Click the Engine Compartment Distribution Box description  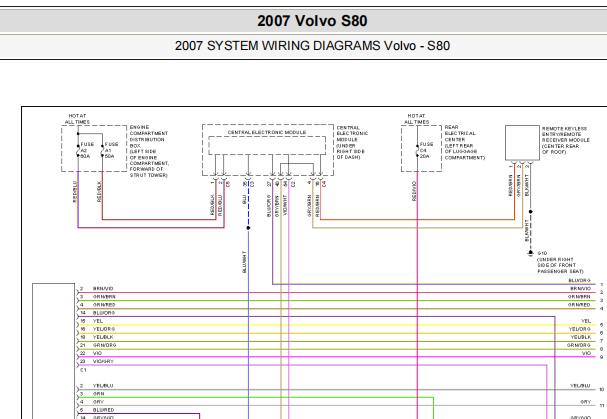(x=149, y=151)
